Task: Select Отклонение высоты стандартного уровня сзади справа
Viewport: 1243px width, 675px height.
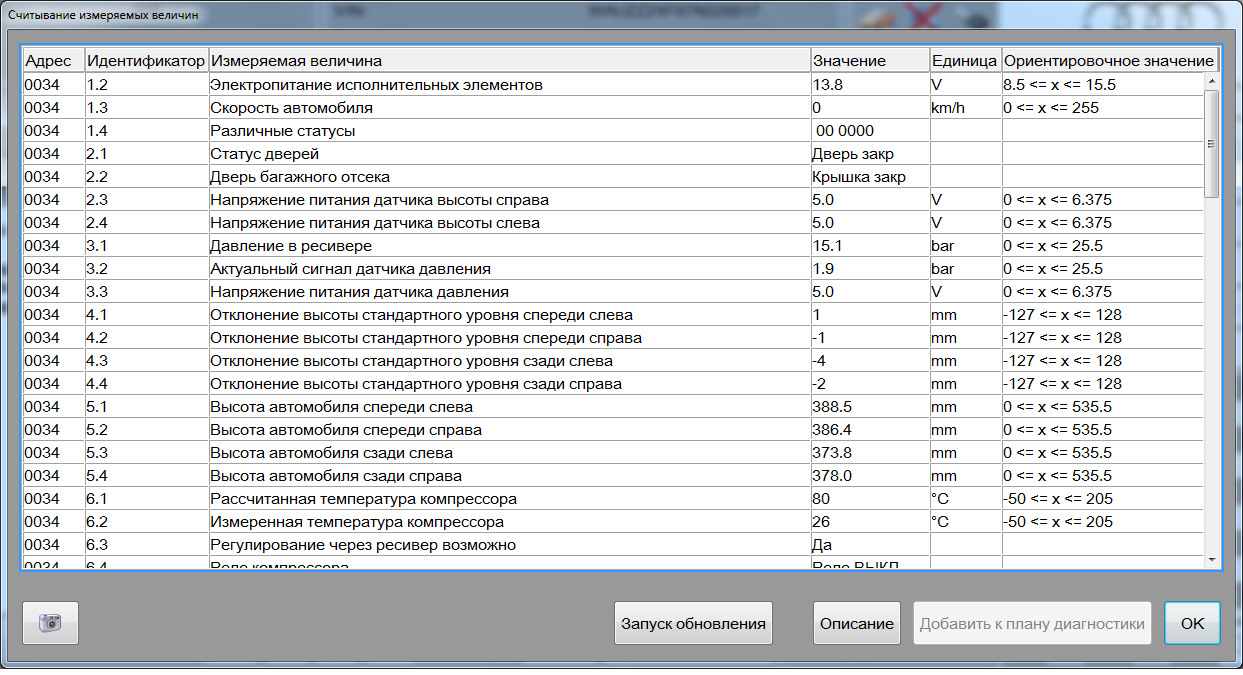Action: [612, 384]
